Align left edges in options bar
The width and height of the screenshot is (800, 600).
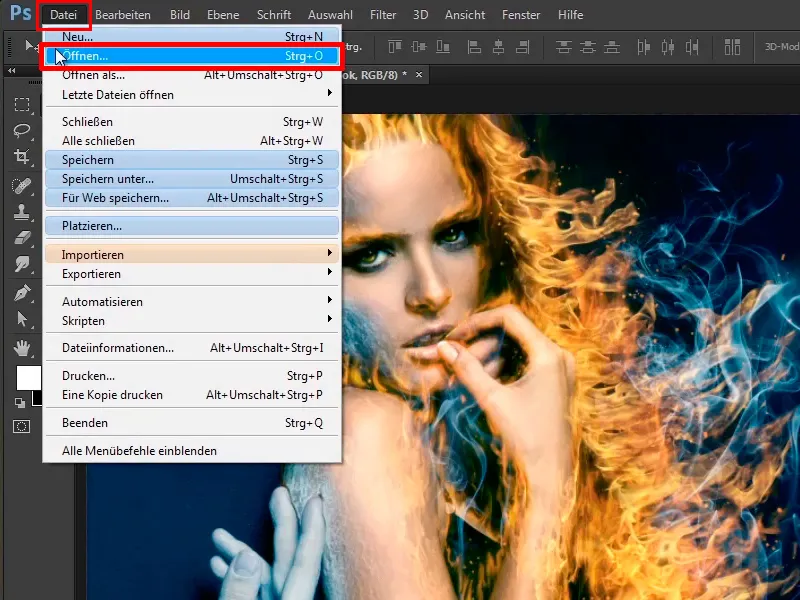coord(474,47)
